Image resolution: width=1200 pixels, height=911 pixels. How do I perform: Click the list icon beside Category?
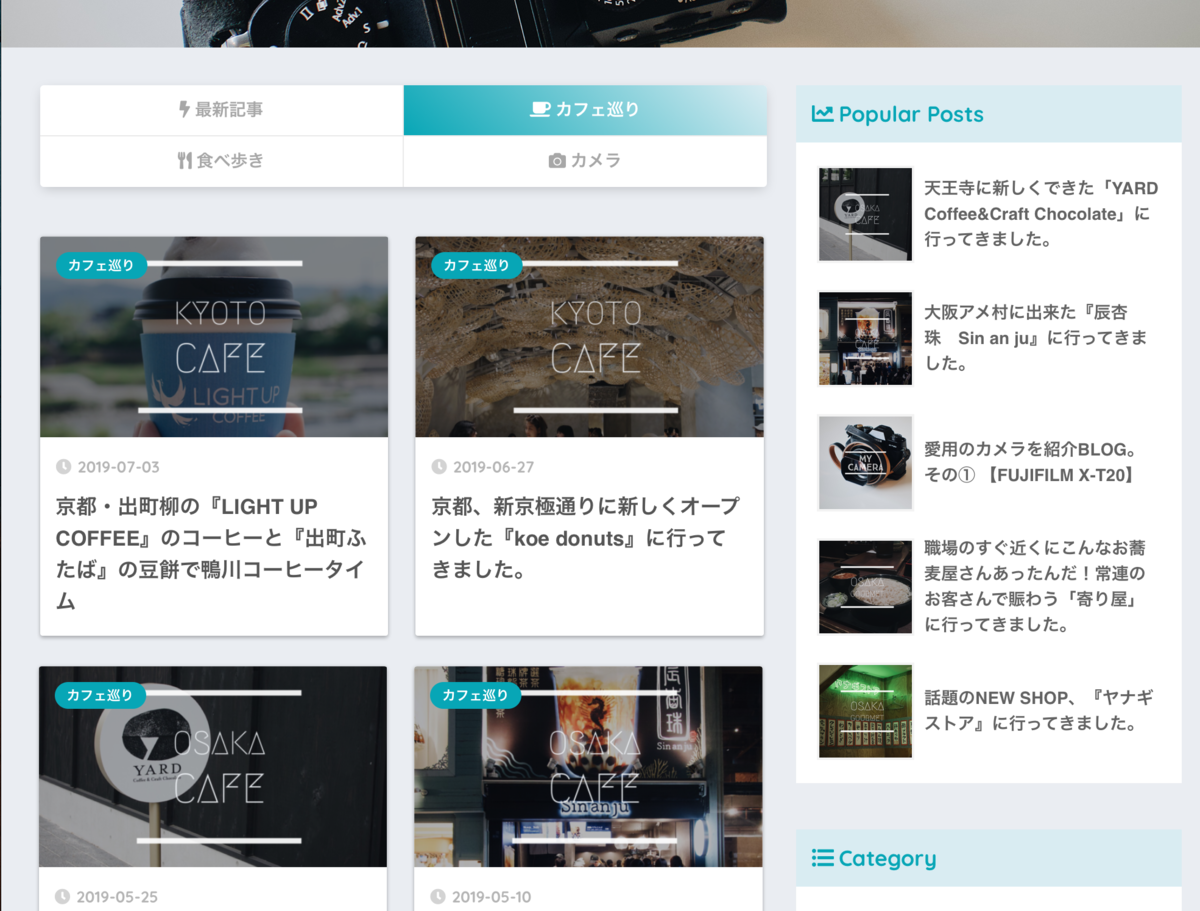tap(822, 858)
